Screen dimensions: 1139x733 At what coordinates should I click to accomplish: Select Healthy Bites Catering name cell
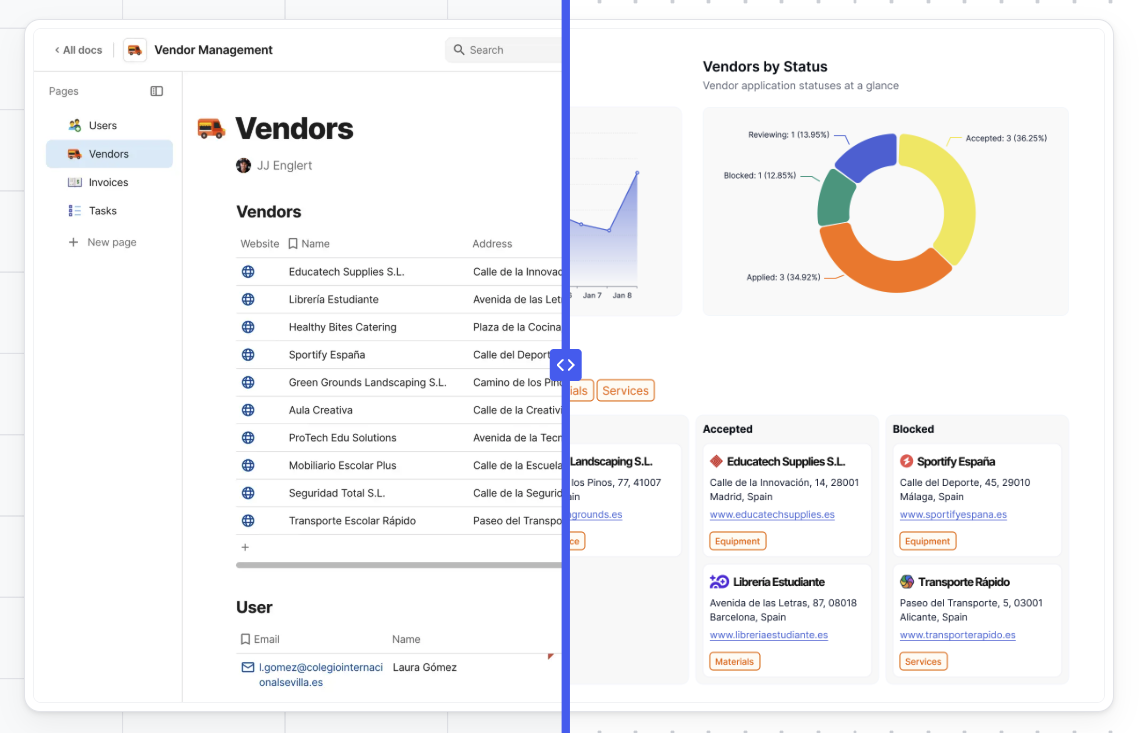(343, 327)
